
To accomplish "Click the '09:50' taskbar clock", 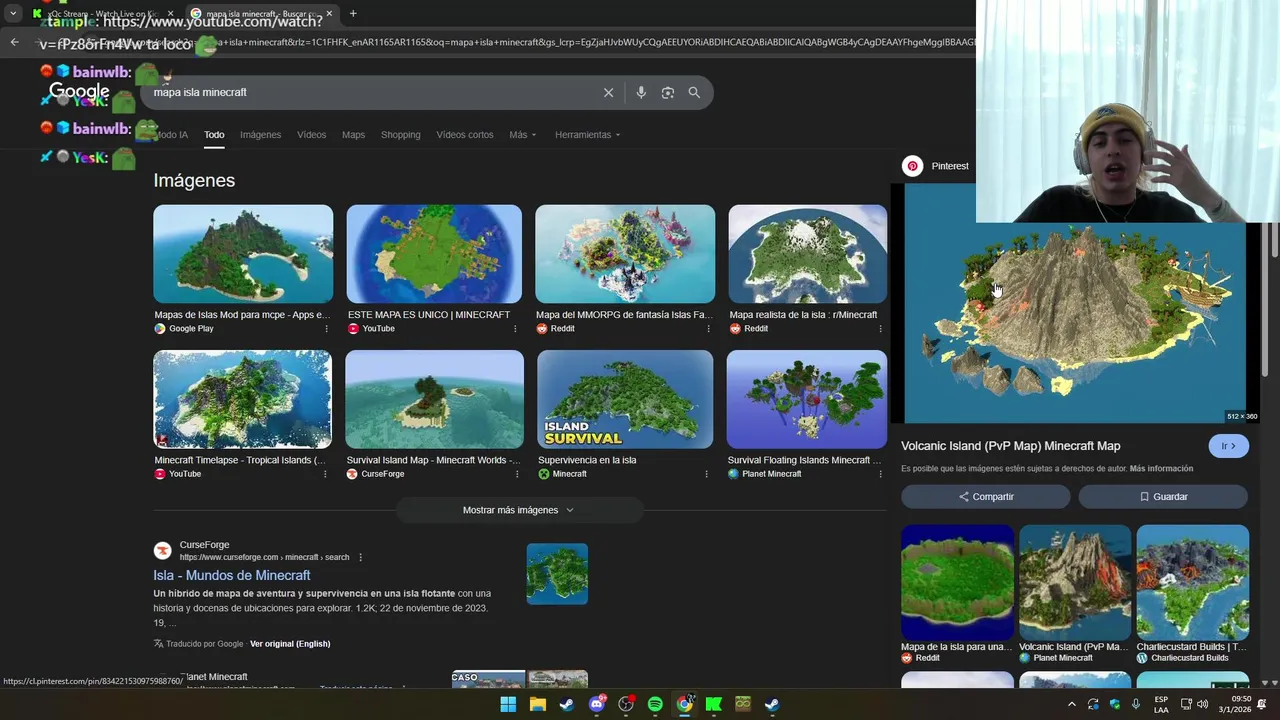I will click(x=1241, y=699).
